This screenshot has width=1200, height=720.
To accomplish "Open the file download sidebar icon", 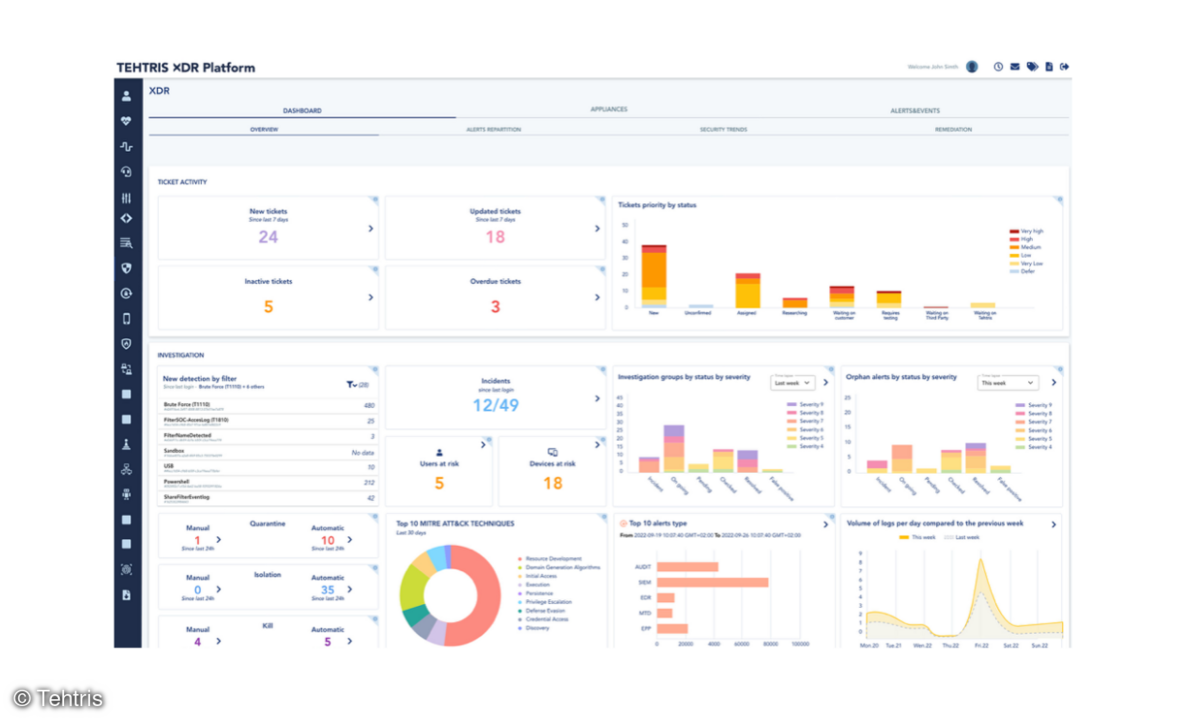I will (x=126, y=595).
